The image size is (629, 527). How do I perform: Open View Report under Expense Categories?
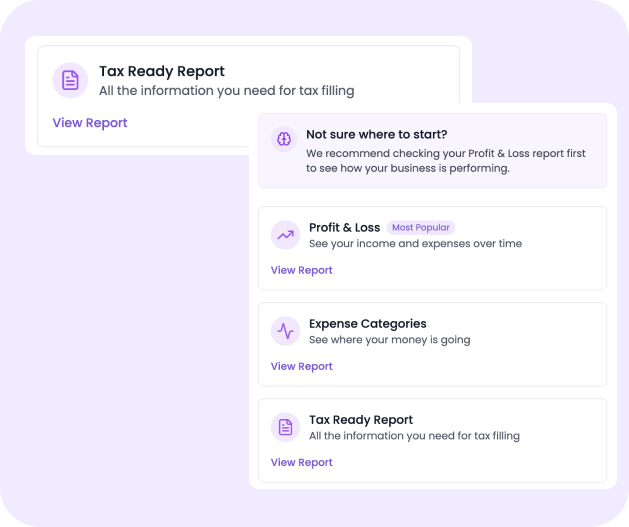point(302,367)
